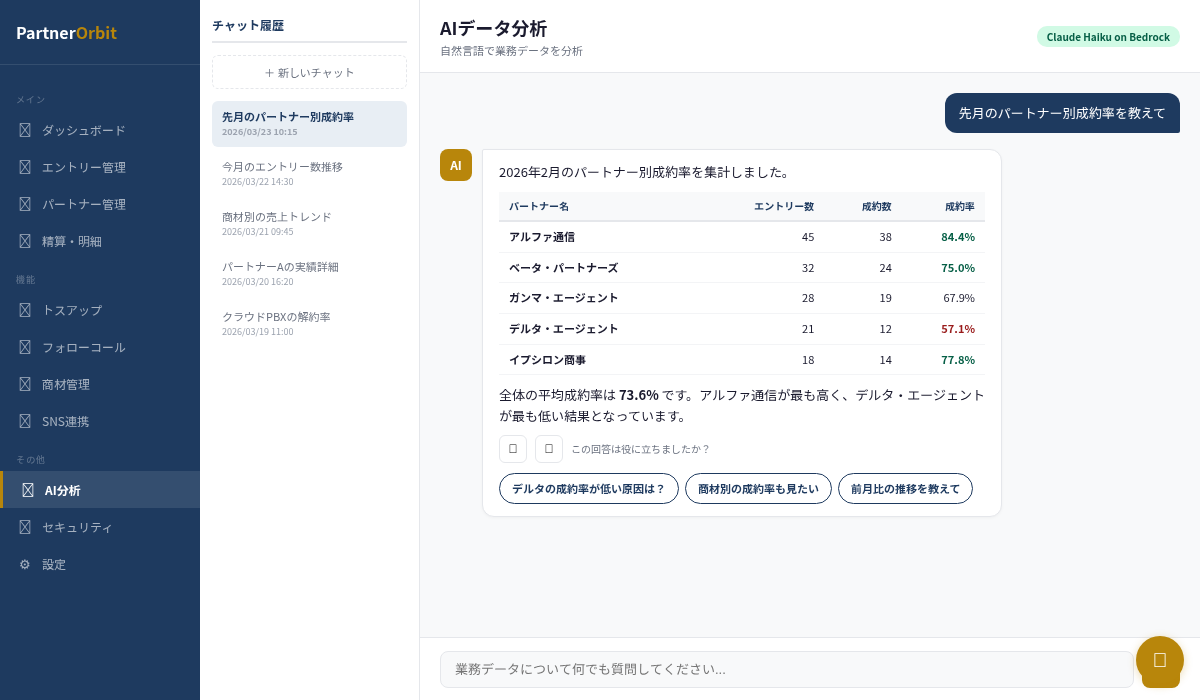This screenshot has height=700, width=1200.
Task: Click the フォローコール sidebar icon
Action: 25,347
